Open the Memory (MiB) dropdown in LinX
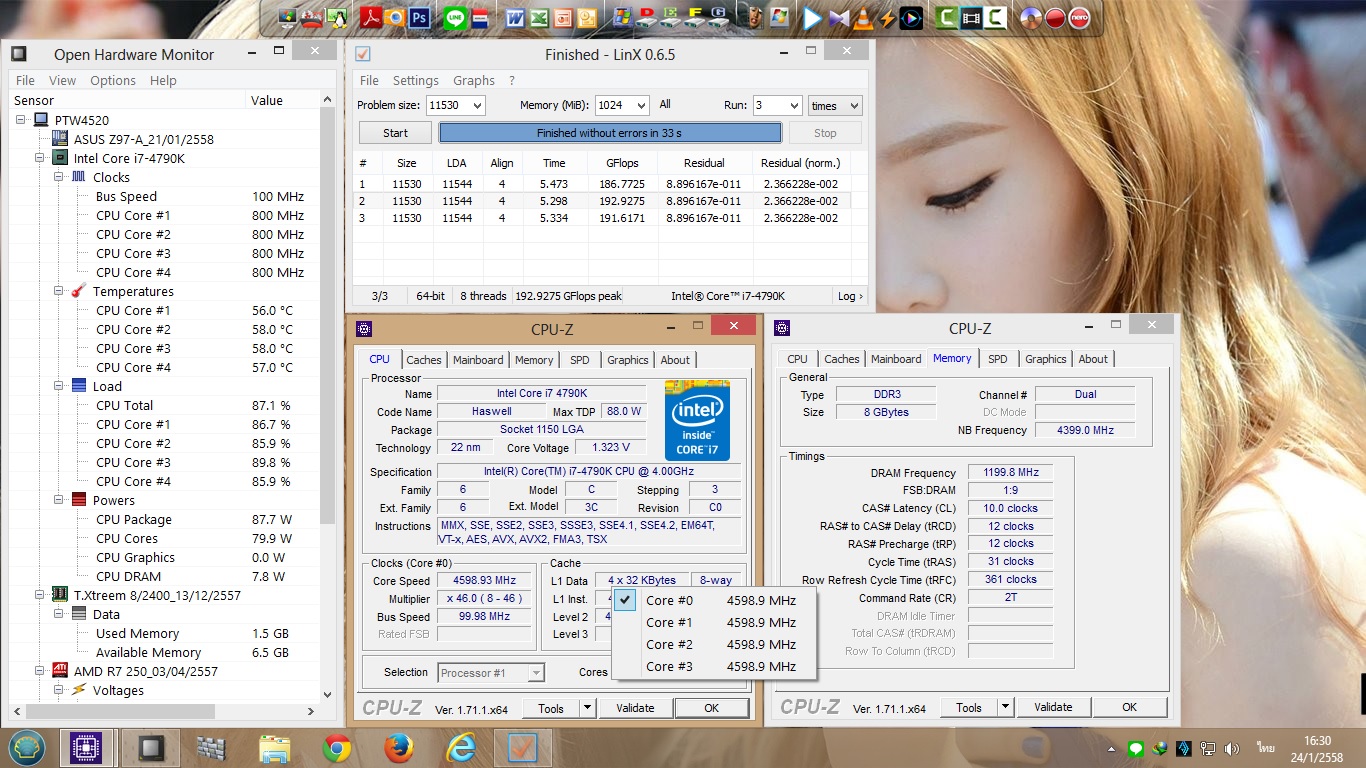 pos(640,106)
